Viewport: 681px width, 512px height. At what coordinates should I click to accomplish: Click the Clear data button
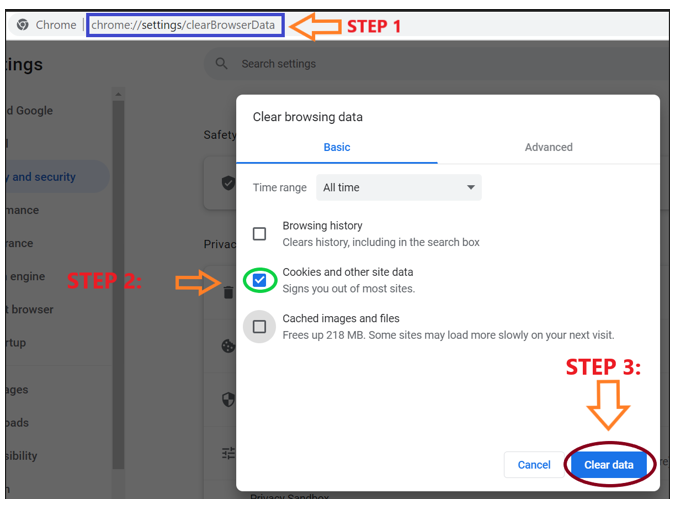(608, 465)
